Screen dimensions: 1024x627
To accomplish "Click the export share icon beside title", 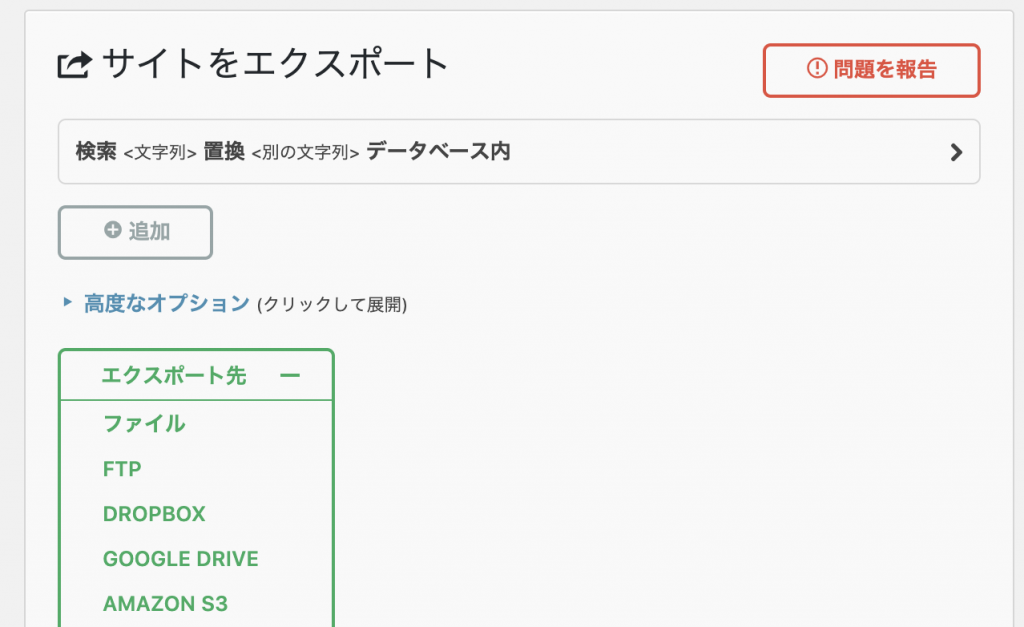I will click(74, 65).
